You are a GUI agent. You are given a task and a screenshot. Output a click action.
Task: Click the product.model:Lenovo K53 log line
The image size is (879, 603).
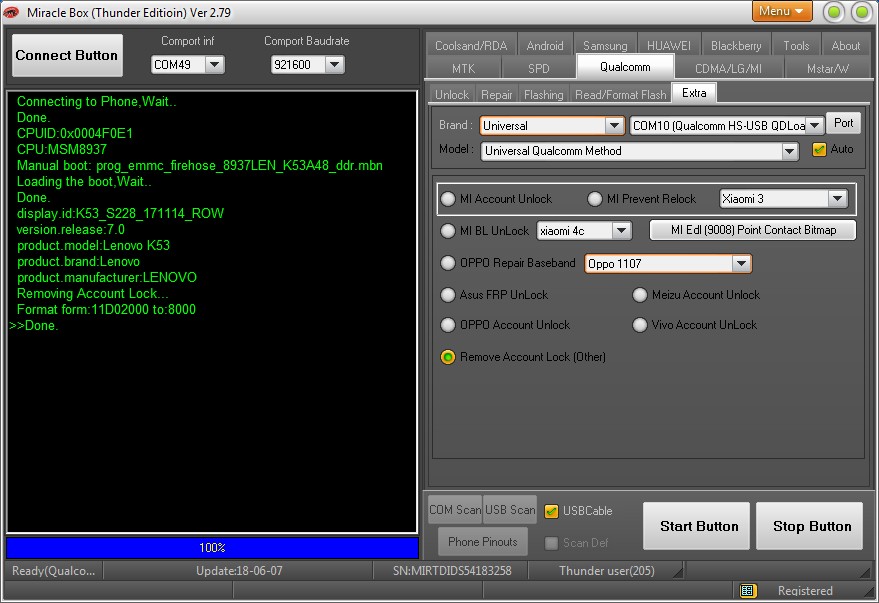pos(93,245)
